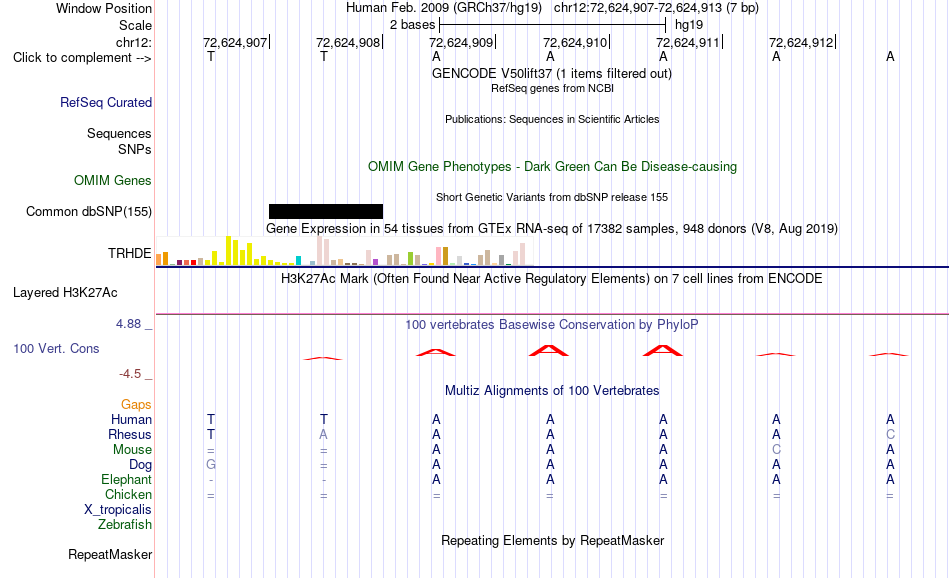Click the faded A in Rhesus row
Viewport: 950px width, 578px height.
click(x=324, y=434)
